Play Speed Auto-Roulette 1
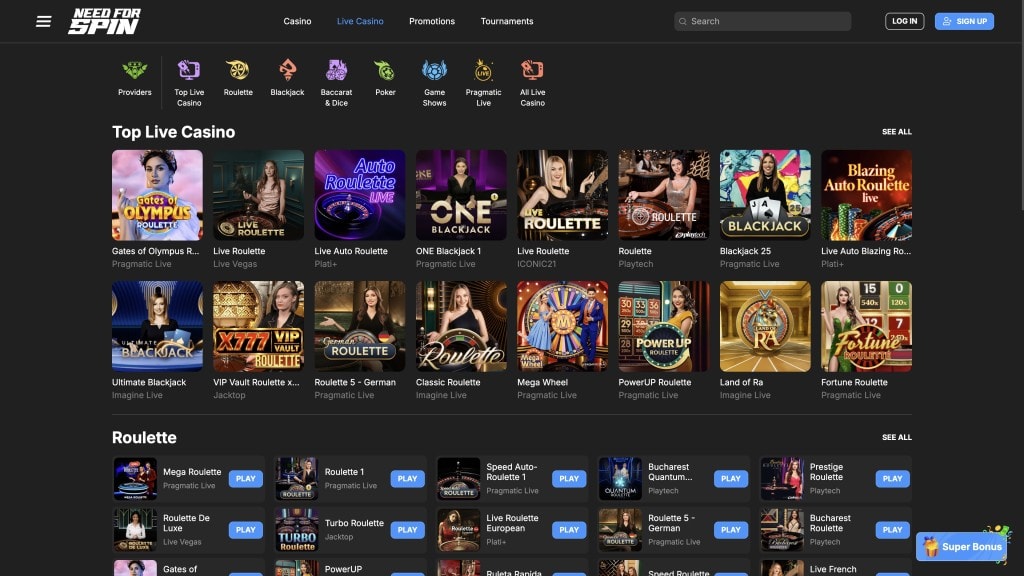 [569, 479]
